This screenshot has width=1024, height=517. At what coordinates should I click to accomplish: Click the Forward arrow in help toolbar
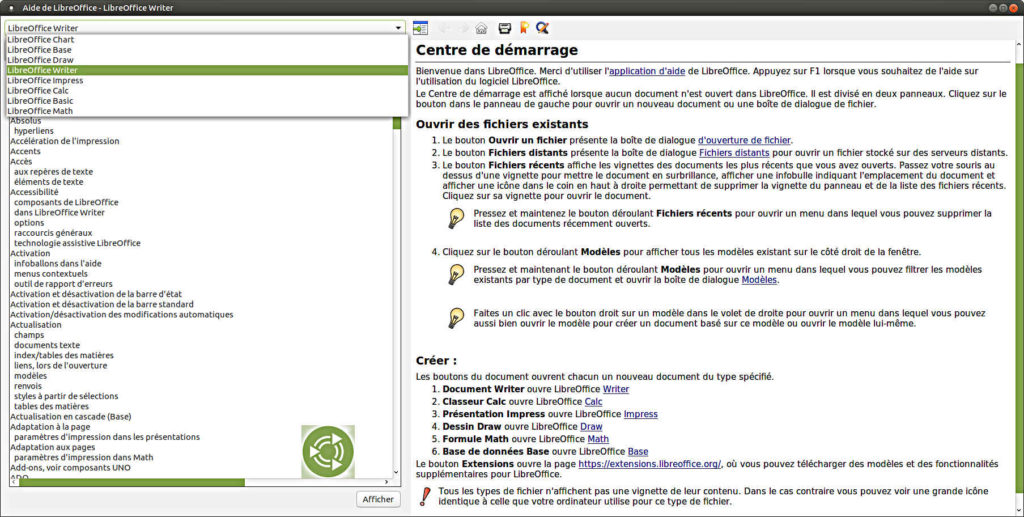[463, 28]
